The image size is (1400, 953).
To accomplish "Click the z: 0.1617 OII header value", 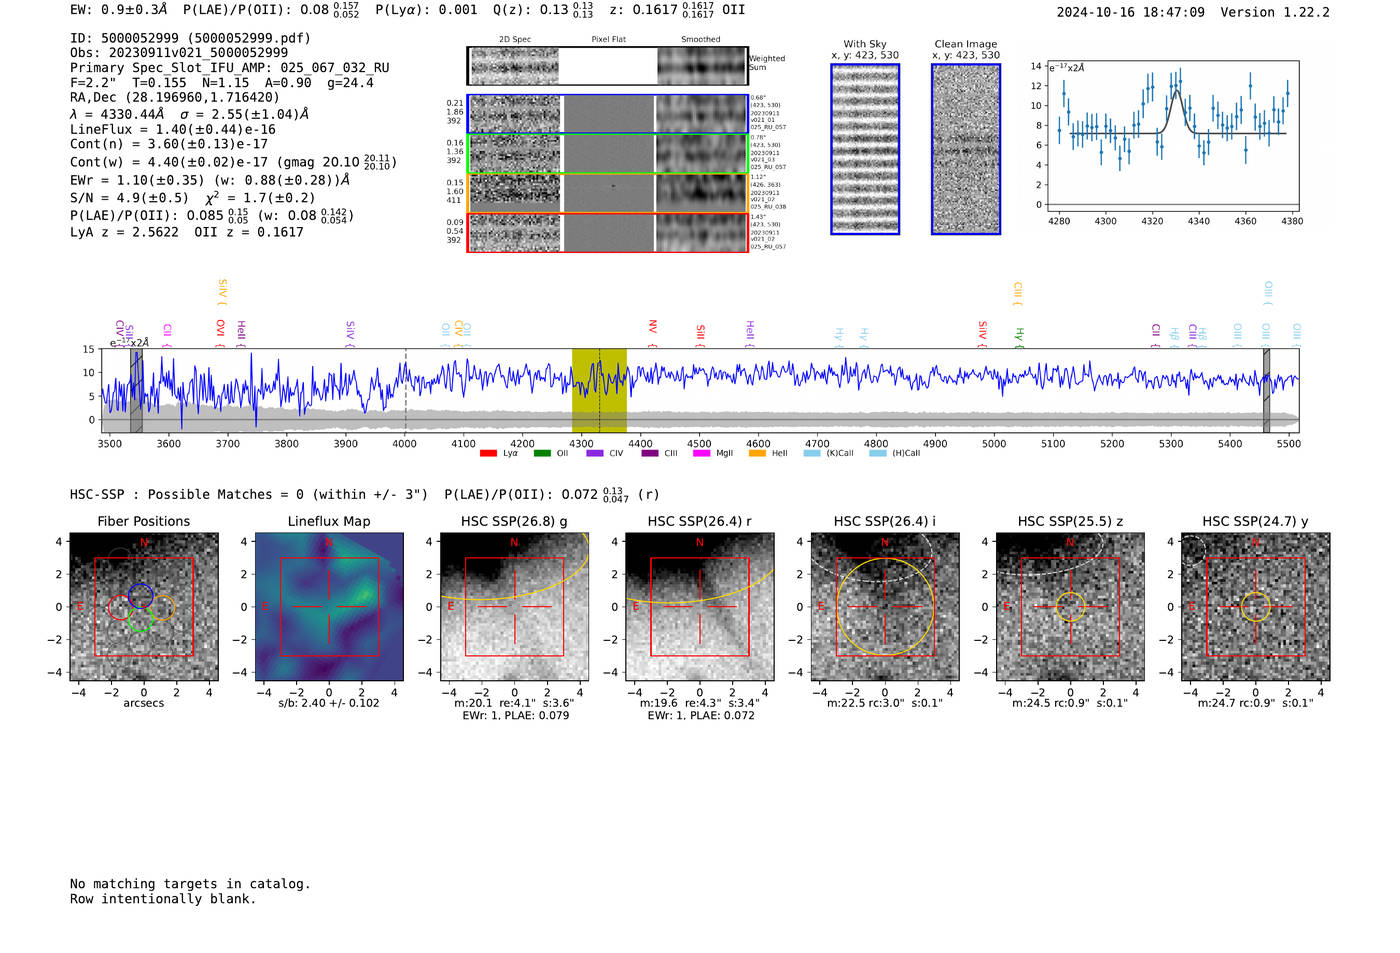I will point(677,10).
